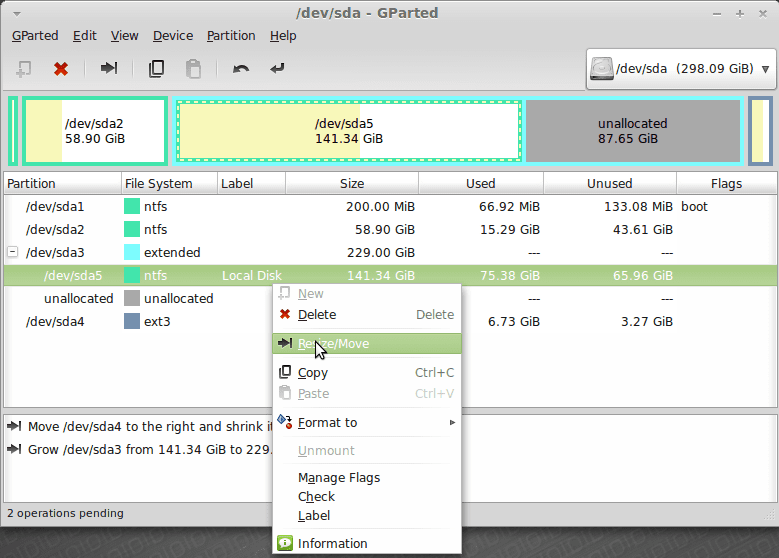Open the /dev/sda device selector dropdown
779x558 pixels.
click(x=681, y=69)
